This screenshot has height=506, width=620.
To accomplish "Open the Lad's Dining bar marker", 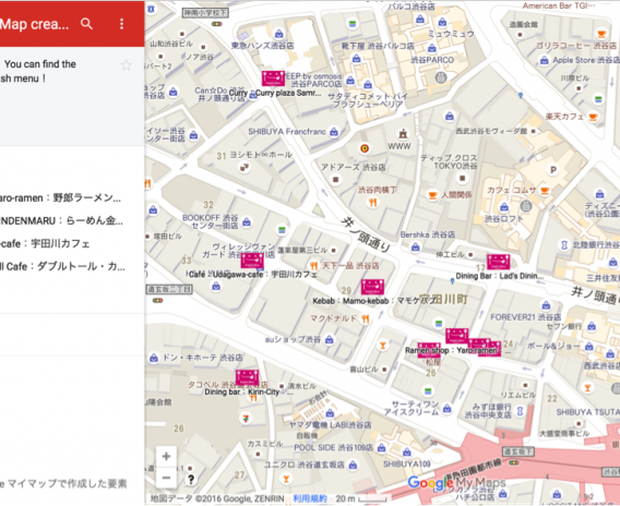I will (497, 262).
